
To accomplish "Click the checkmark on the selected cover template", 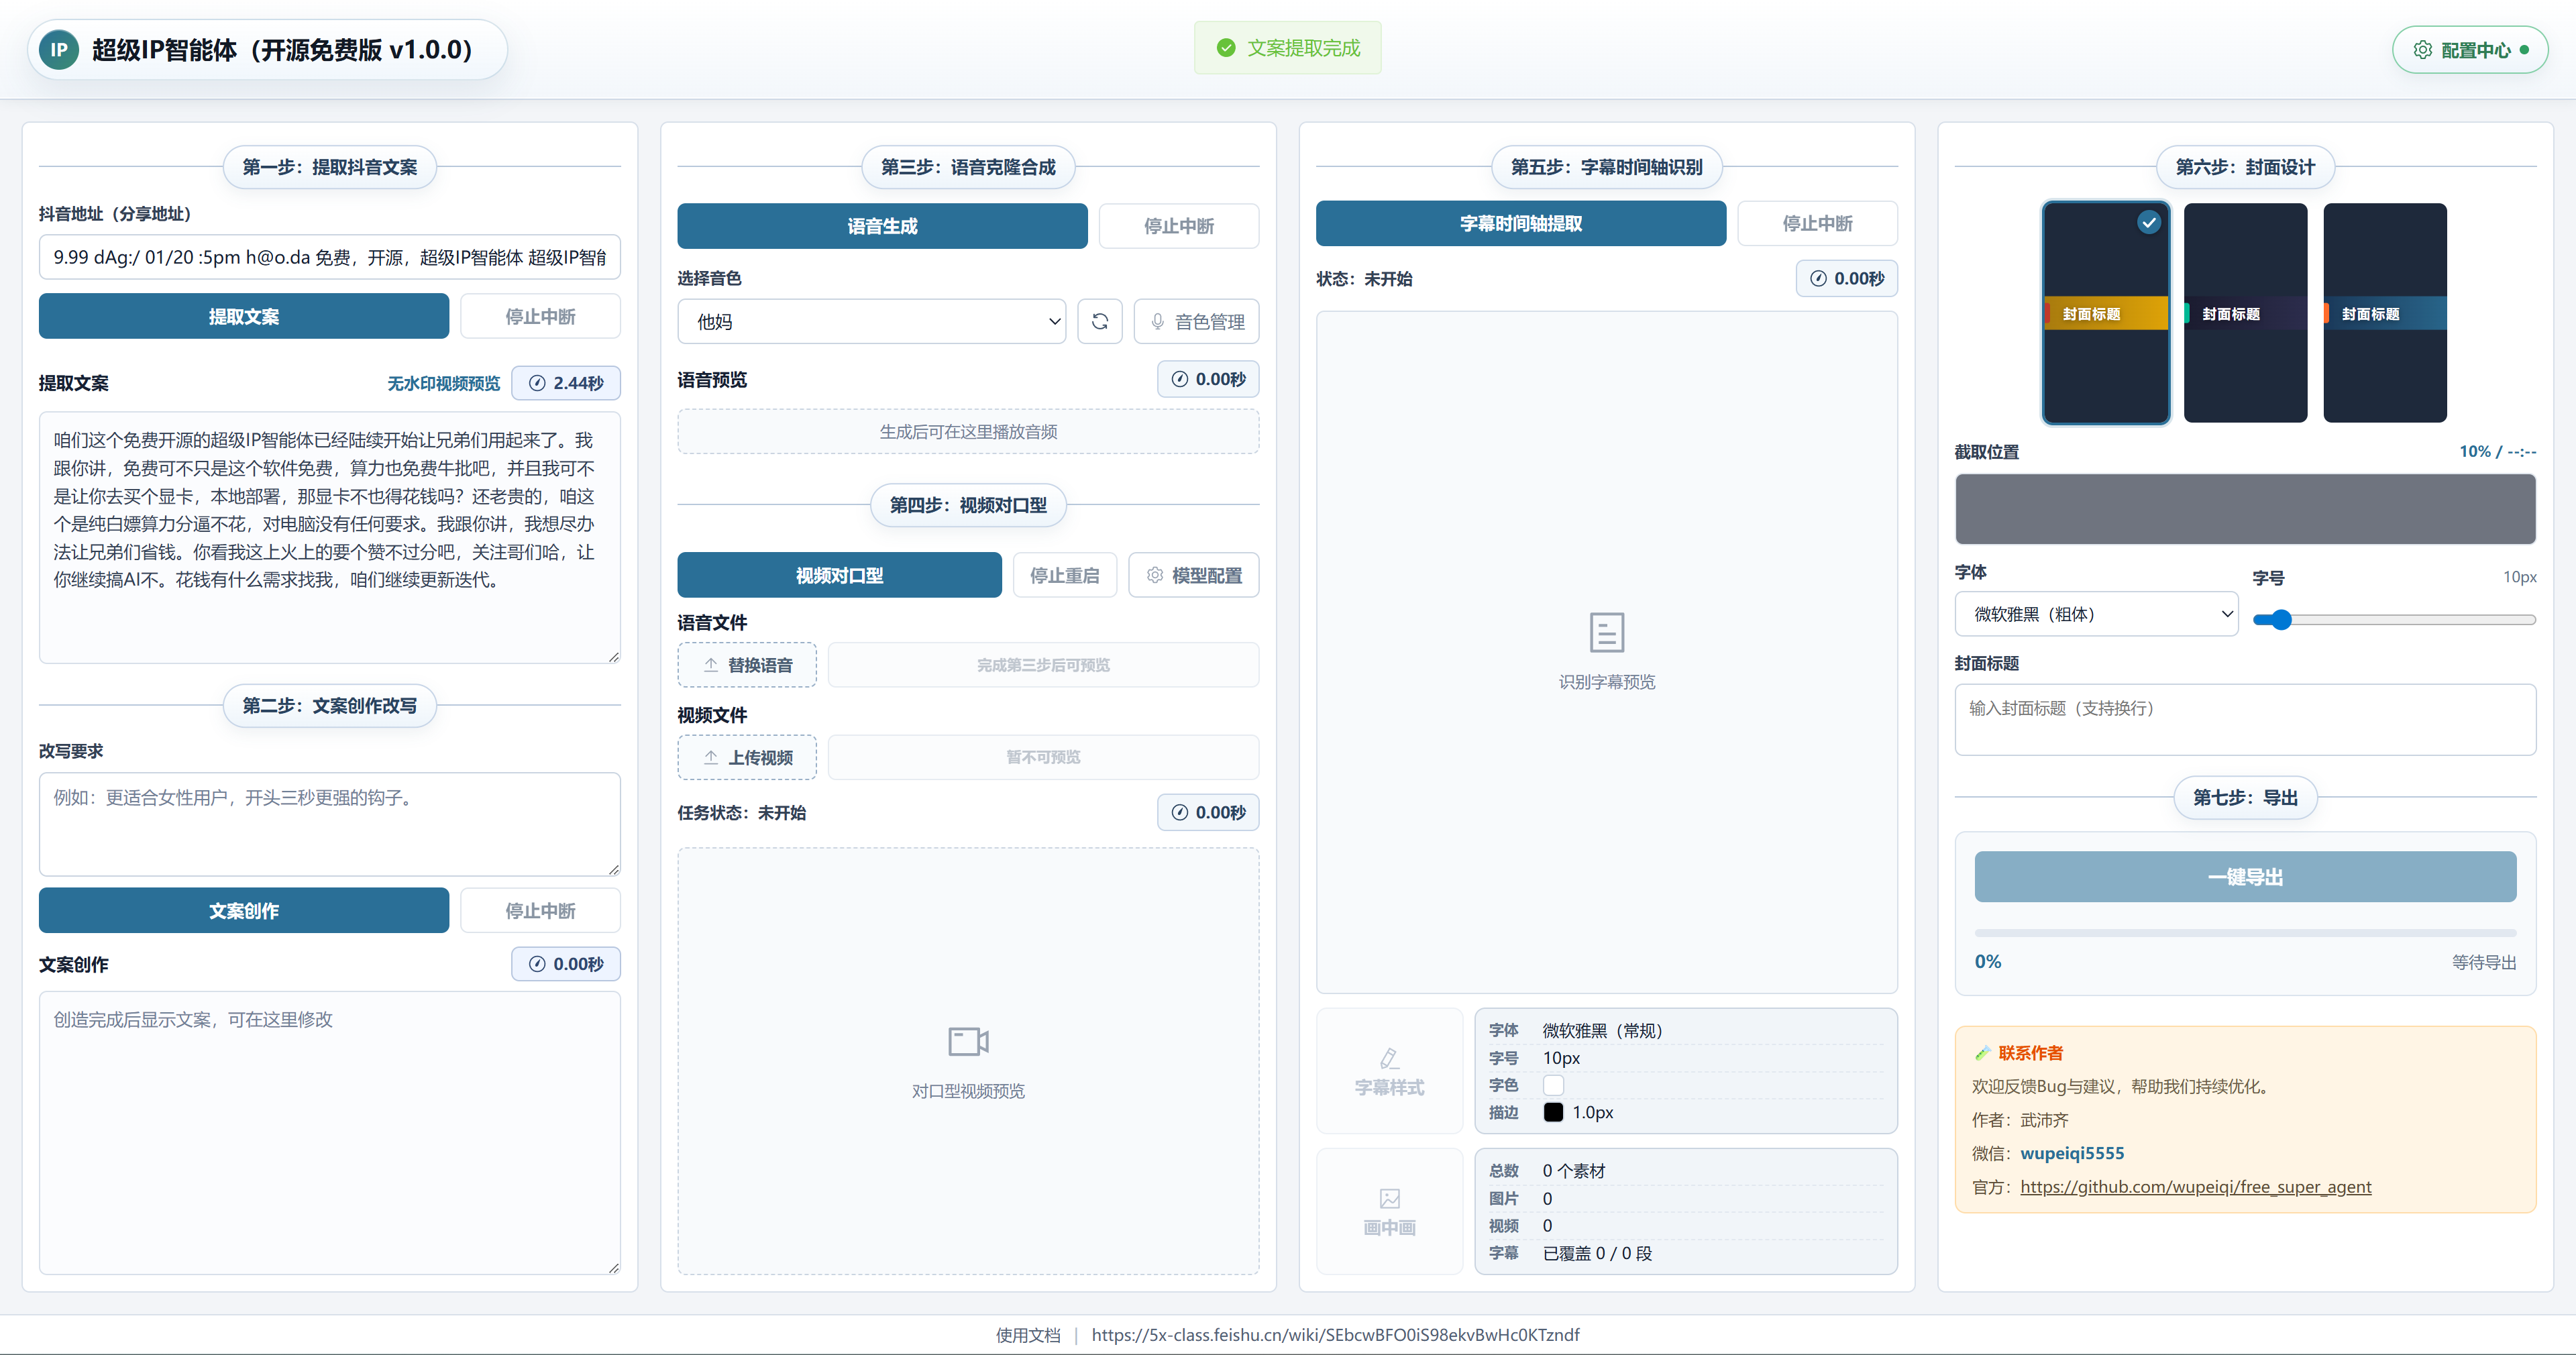I will 2148,222.
